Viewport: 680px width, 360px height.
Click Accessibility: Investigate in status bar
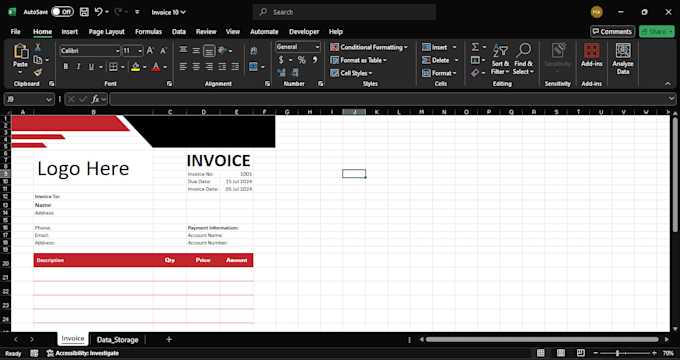(x=82, y=353)
